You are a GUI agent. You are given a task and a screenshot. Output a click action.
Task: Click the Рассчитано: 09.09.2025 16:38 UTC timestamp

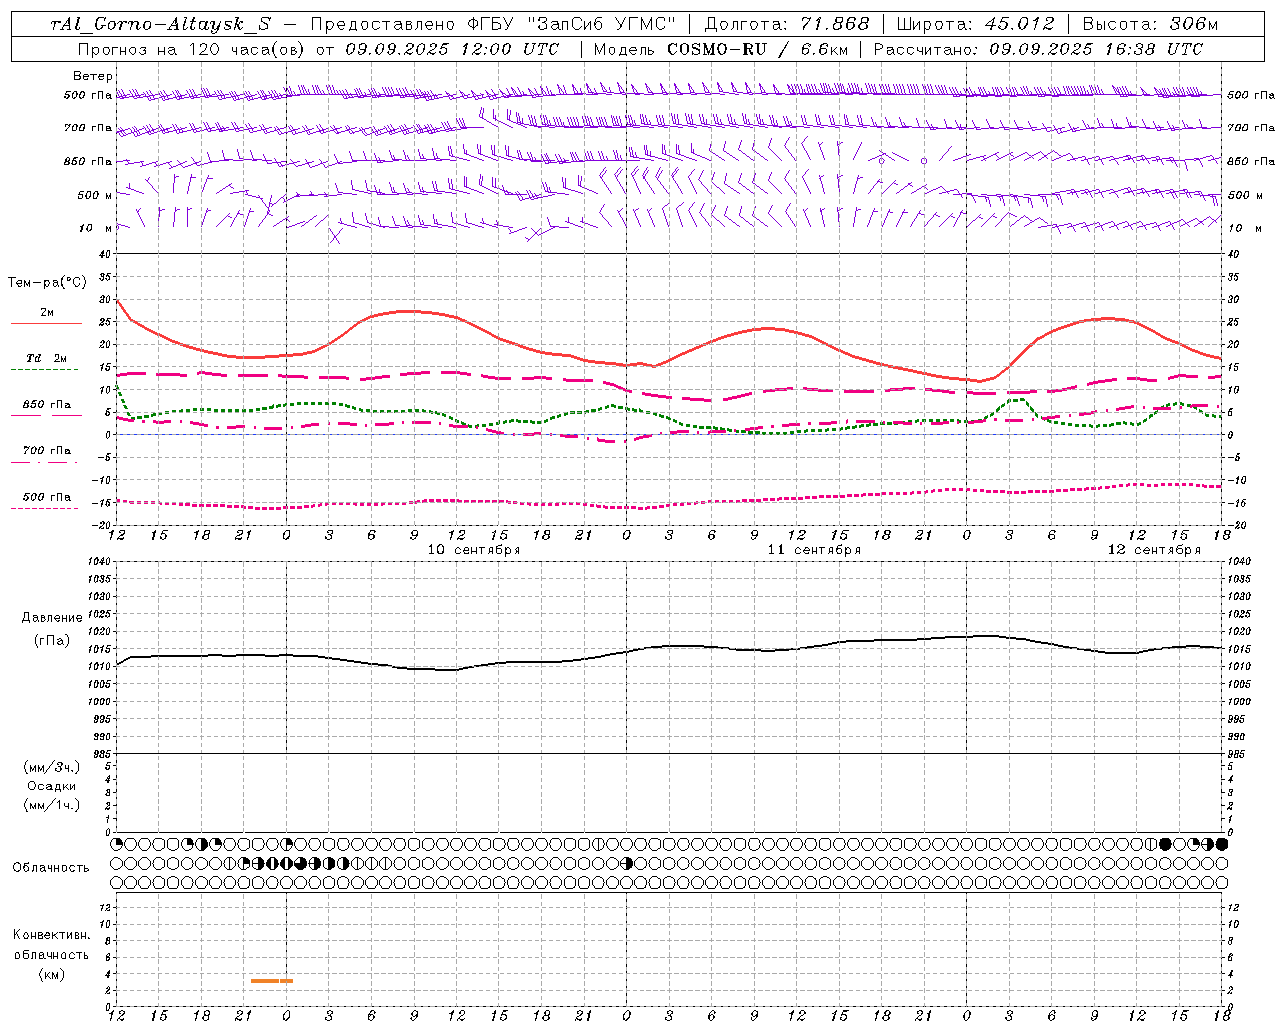pyautogui.click(x=1038, y=49)
